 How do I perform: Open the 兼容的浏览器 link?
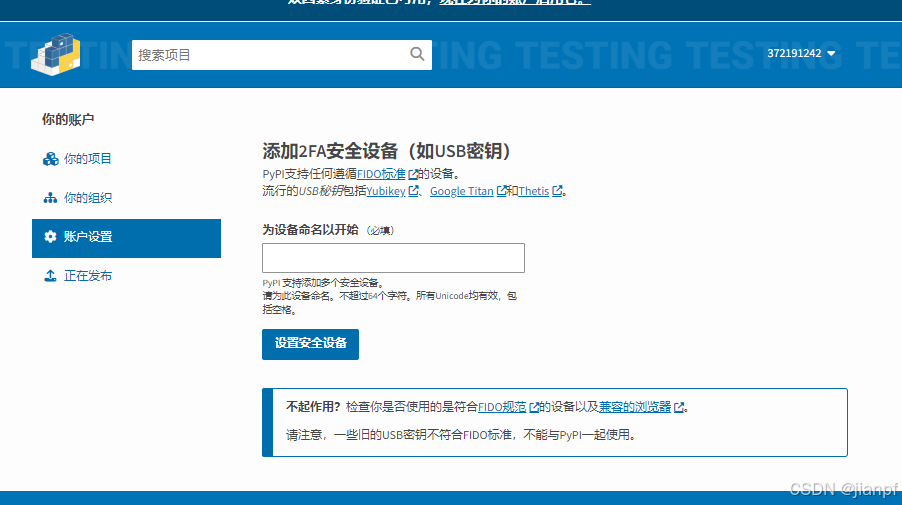tap(635, 407)
